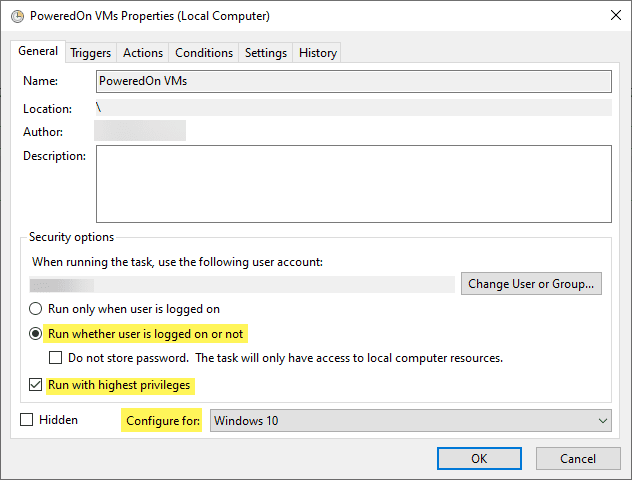Click the Windows 10 combo box value

(400, 421)
